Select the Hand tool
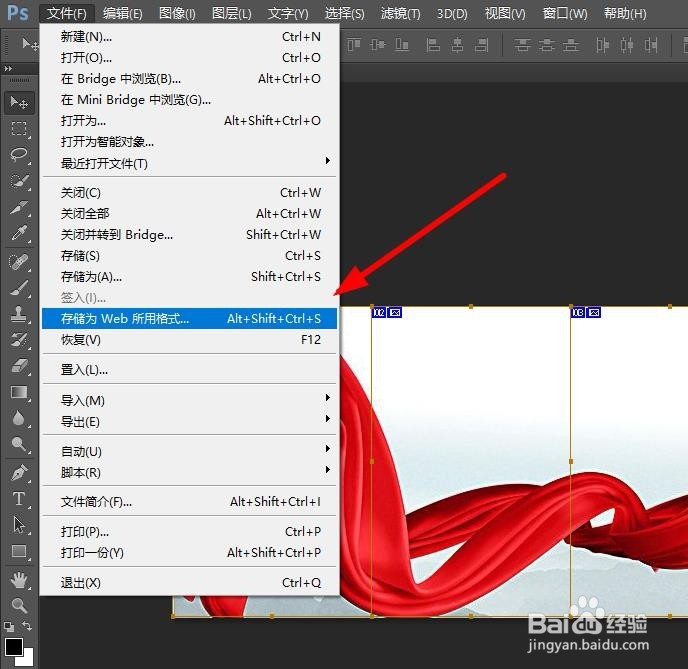This screenshot has width=688, height=669. pos(18,580)
